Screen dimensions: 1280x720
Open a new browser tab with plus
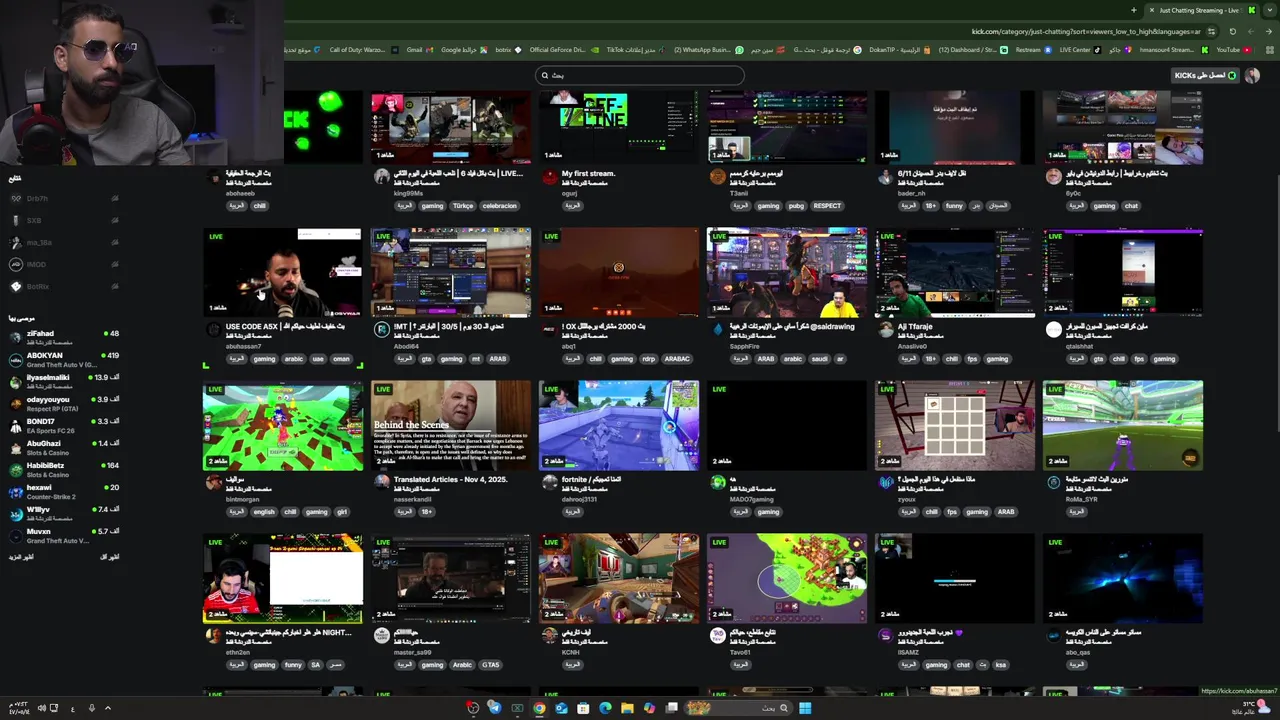[x=1134, y=10]
